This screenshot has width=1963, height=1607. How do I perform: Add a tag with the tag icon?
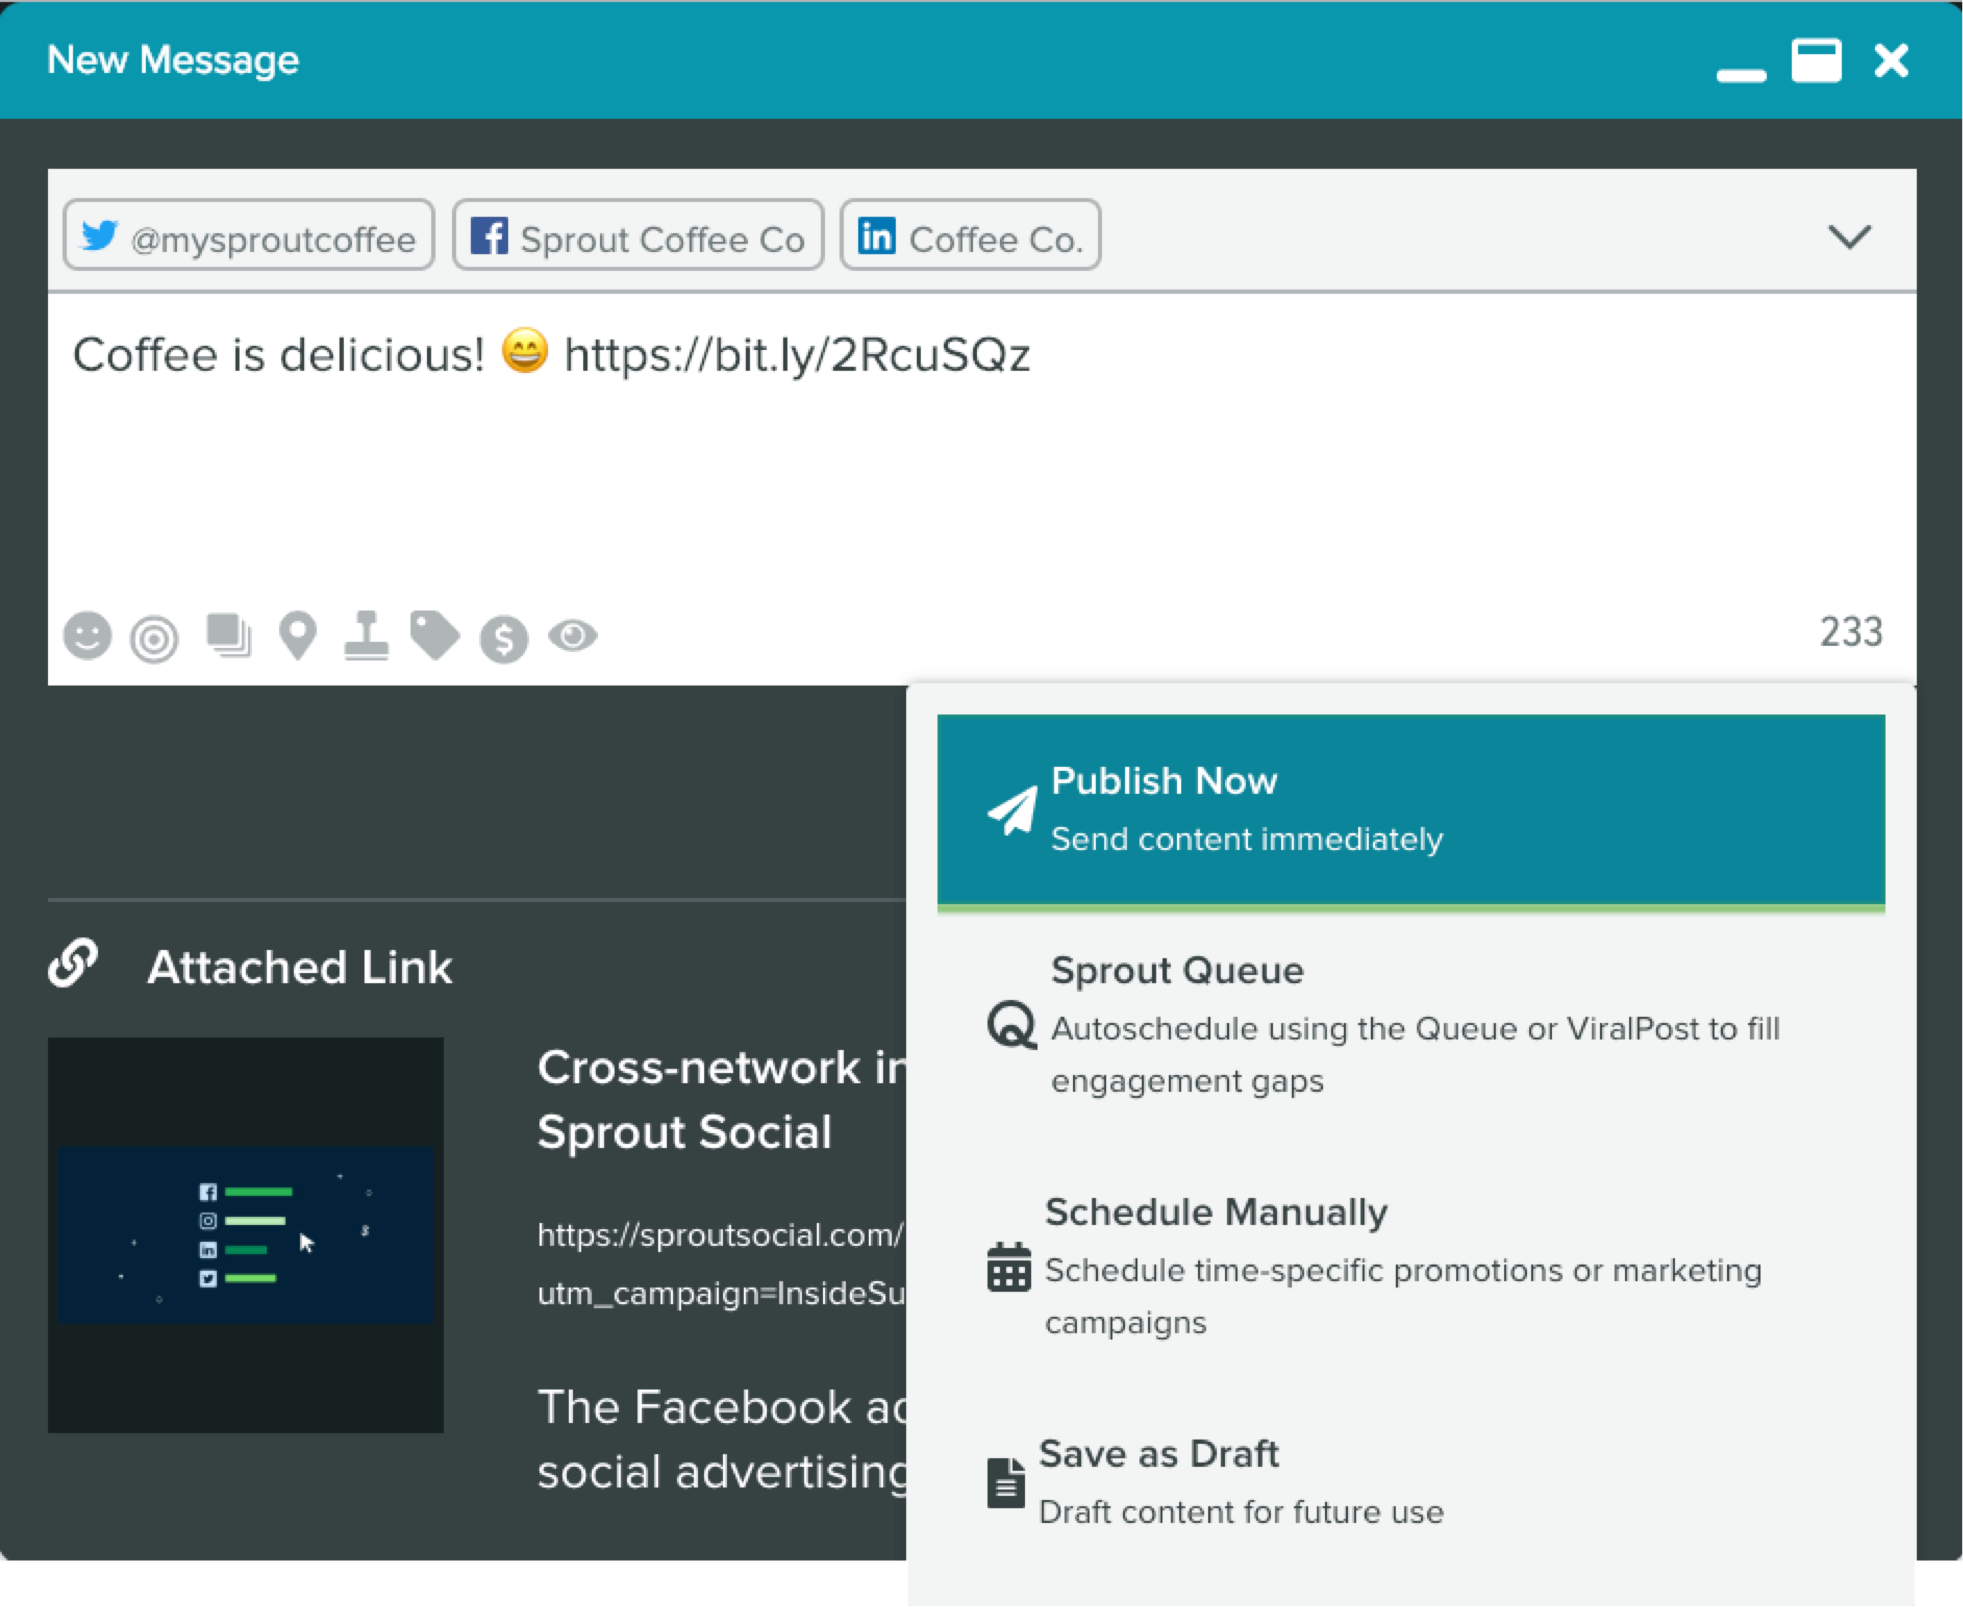pyautogui.click(x=435, y=636)
